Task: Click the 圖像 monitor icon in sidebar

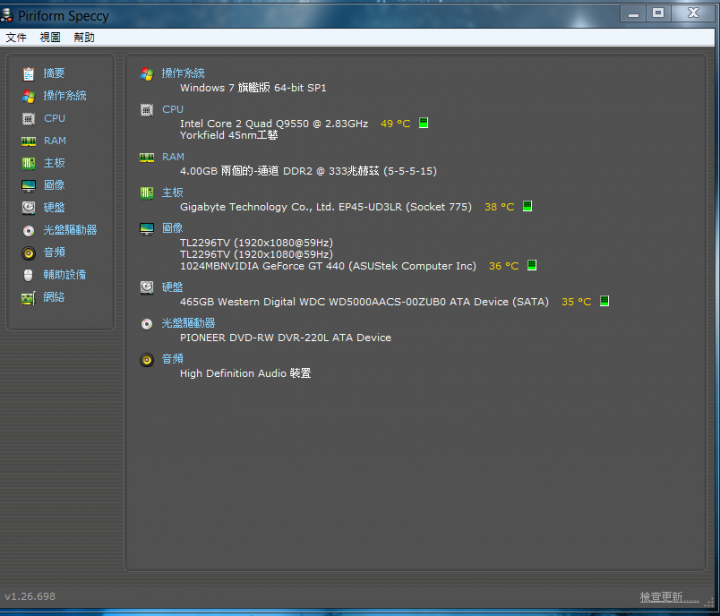Action: click(28, 185)
